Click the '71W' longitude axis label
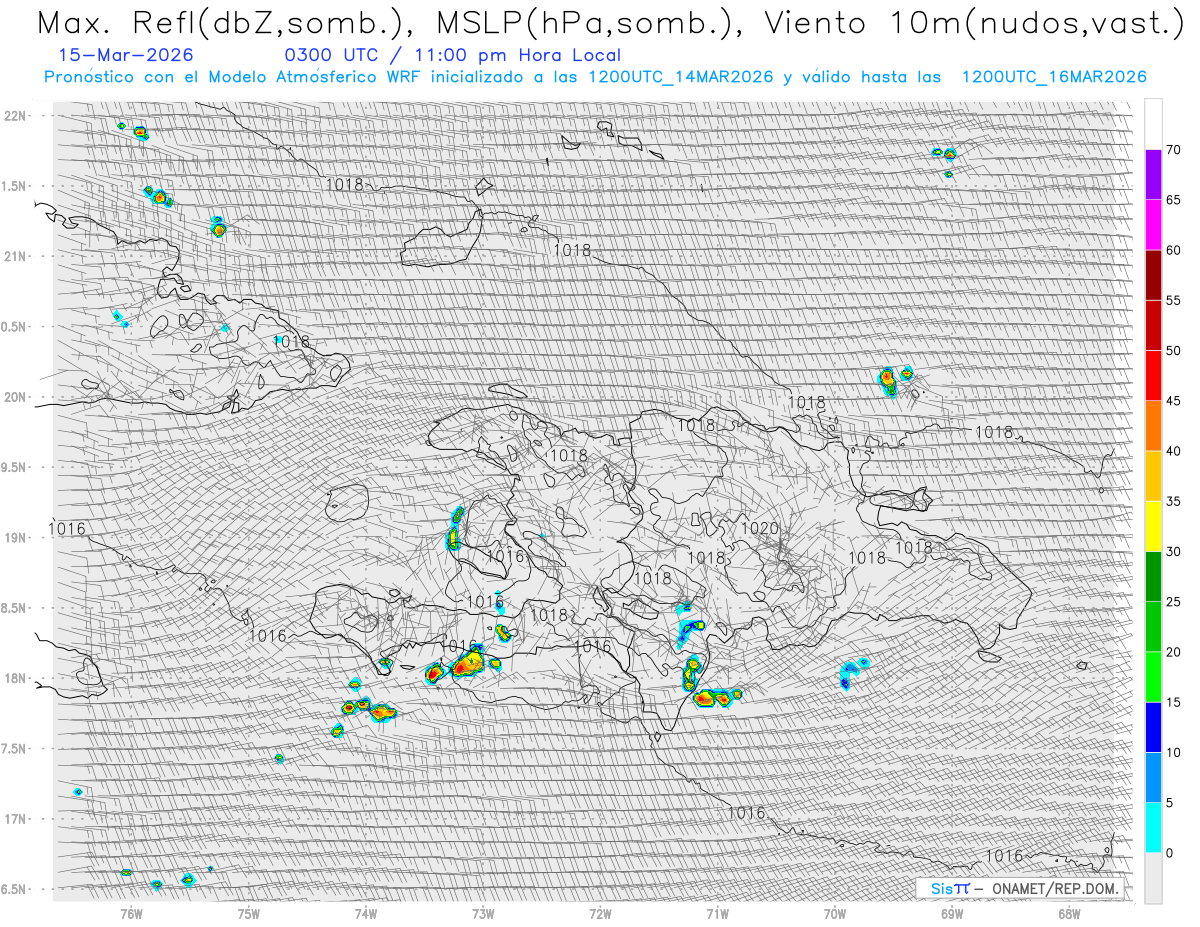 [x=717, y=914]
